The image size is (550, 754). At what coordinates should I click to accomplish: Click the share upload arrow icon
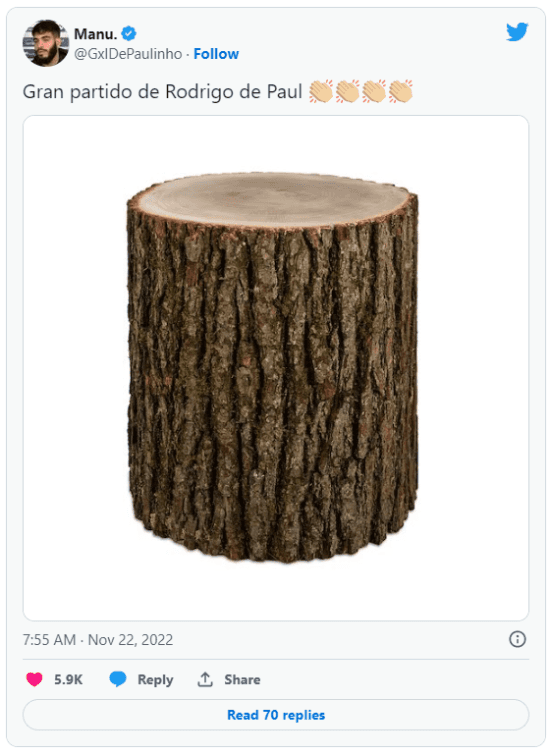205,679
